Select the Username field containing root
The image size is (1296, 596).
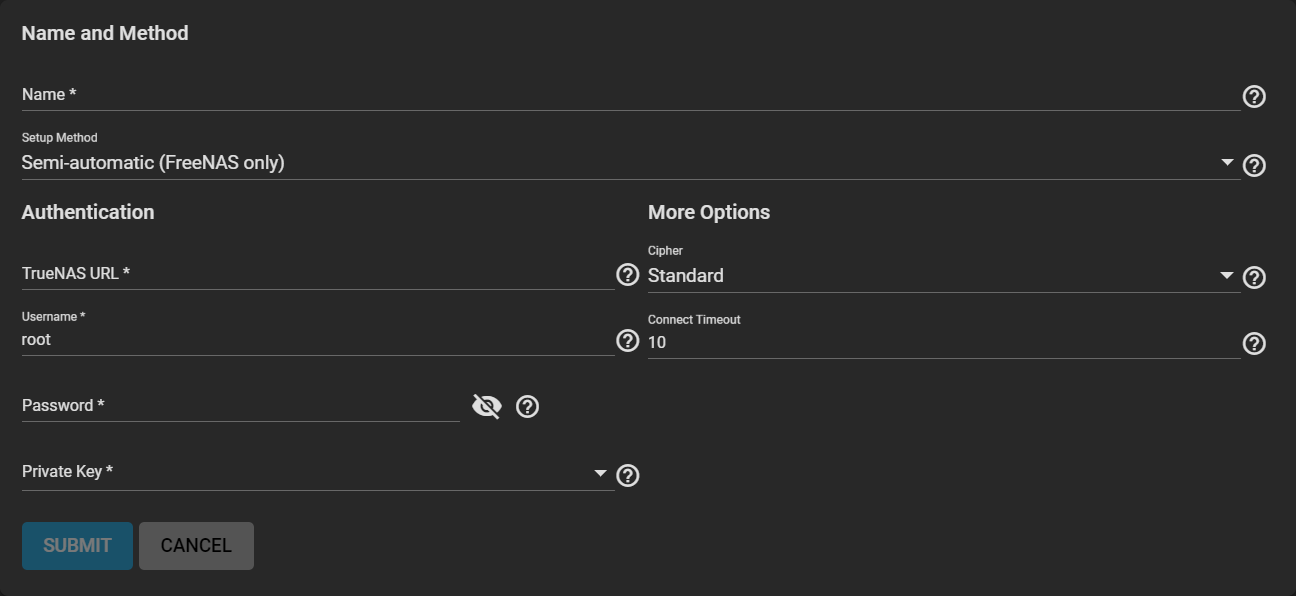tap(318, 340)
